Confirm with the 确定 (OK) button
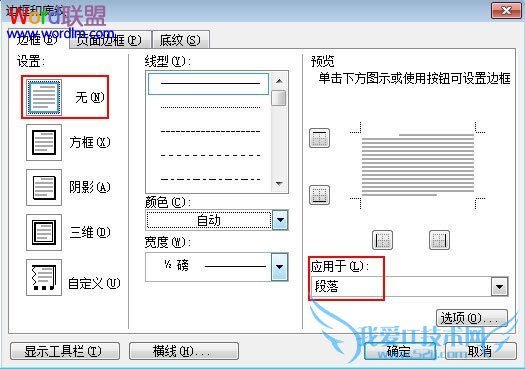The image size is (525, 369). (400, 351)
